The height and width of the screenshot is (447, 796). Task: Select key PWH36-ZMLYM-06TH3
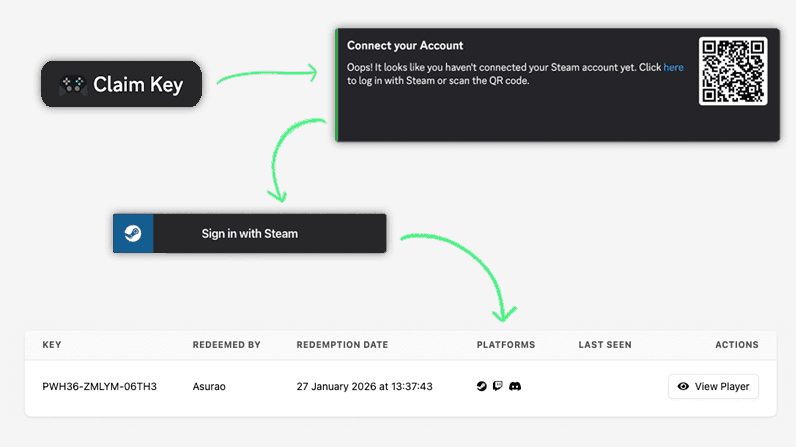(99, 386)
